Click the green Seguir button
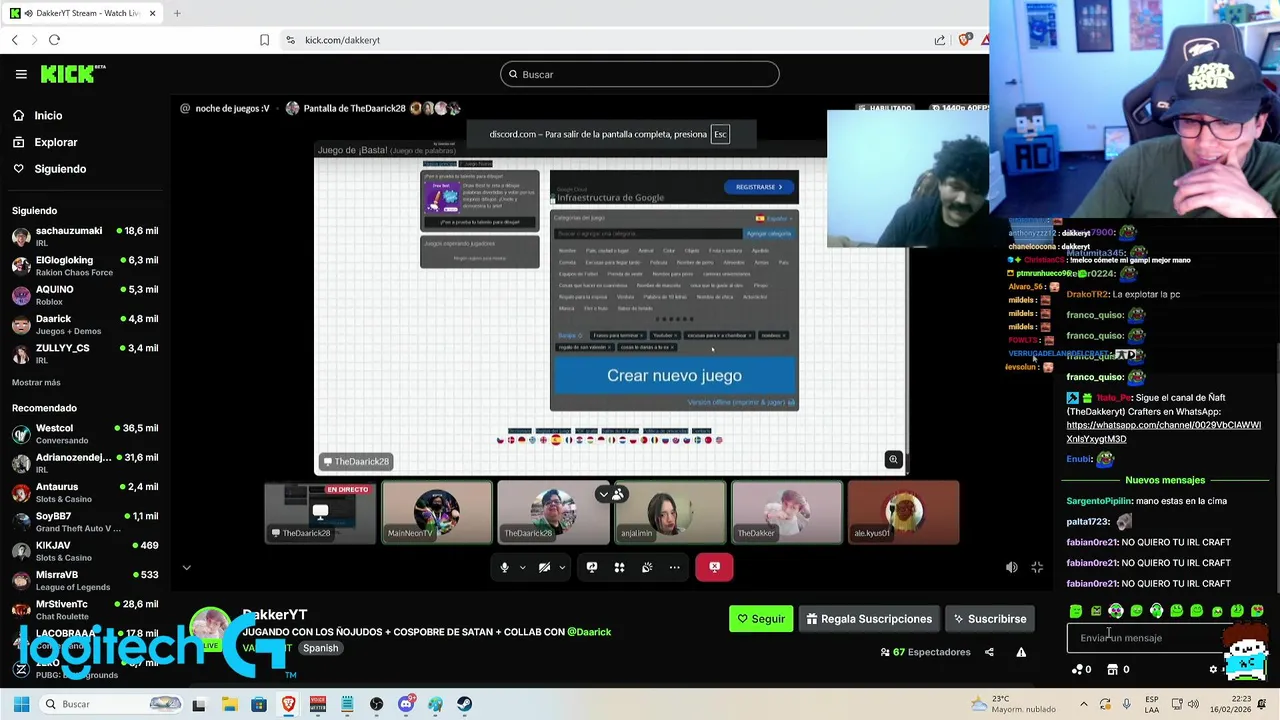 point(761,619)
